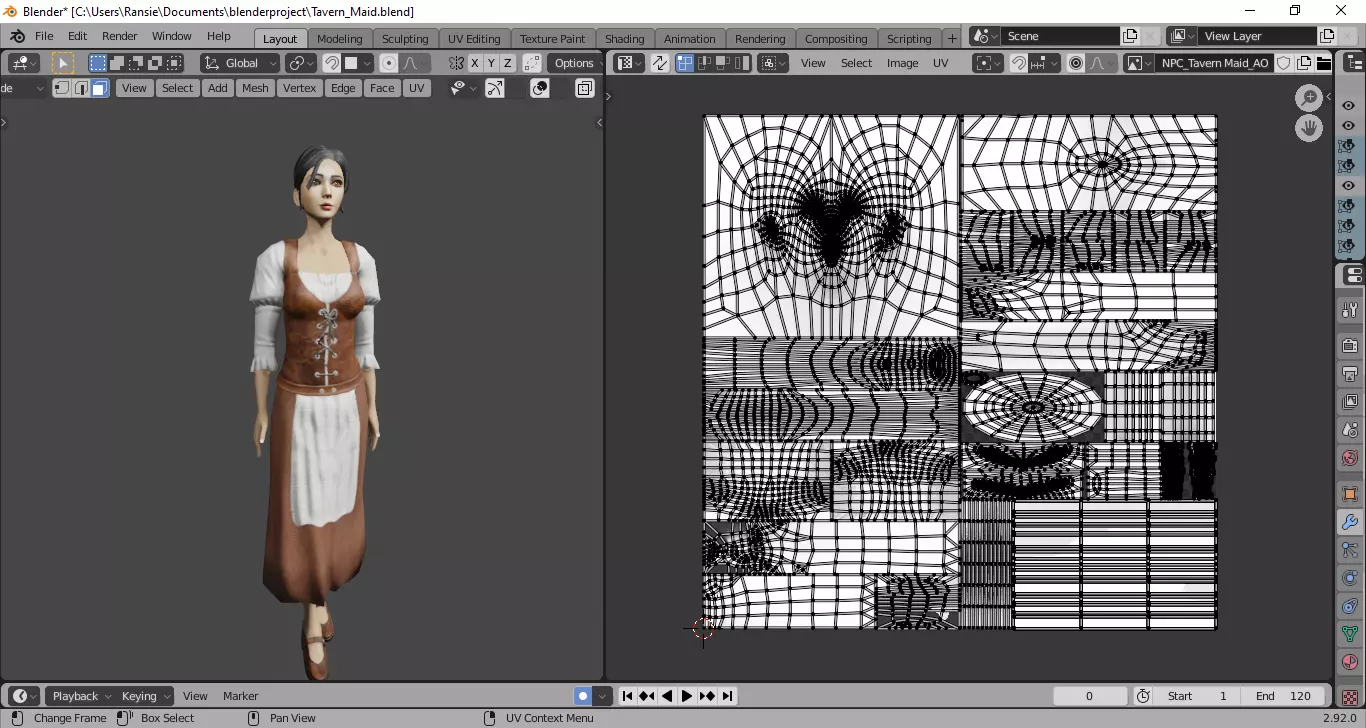This screenshot has height=728, width=1366.
Task: Open the Face menu
Action: [x=382, y=88]
